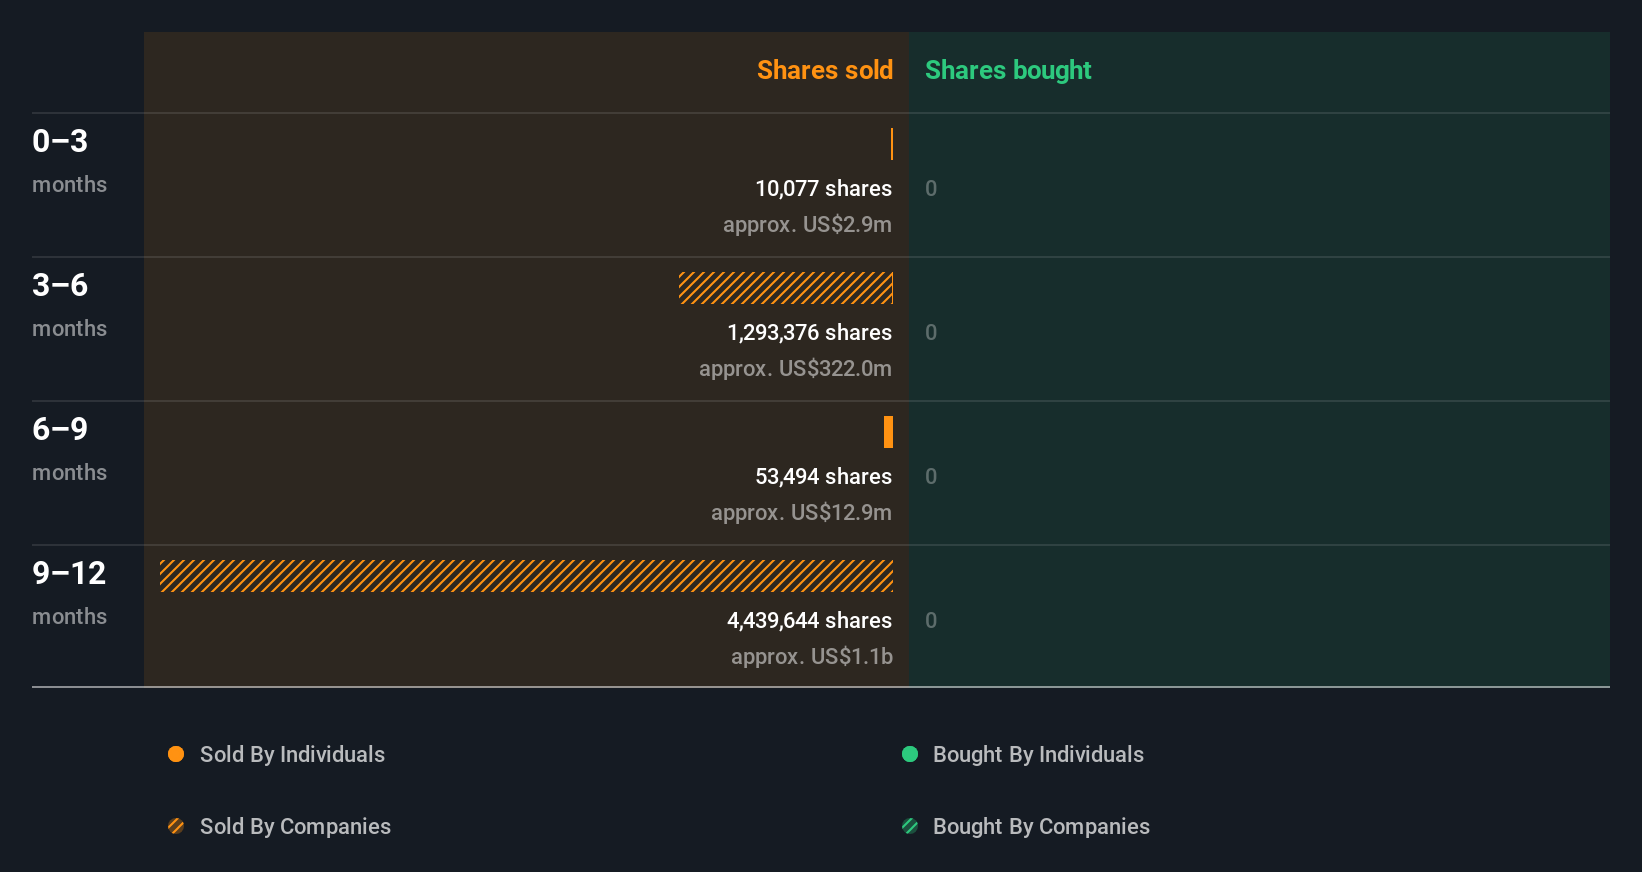Image resolution: width=1642 pixels, height=872 pixels.
Task: Click the striped Sold By Companies legend icon
Action: pyautogui.click(x=176, y=826)
